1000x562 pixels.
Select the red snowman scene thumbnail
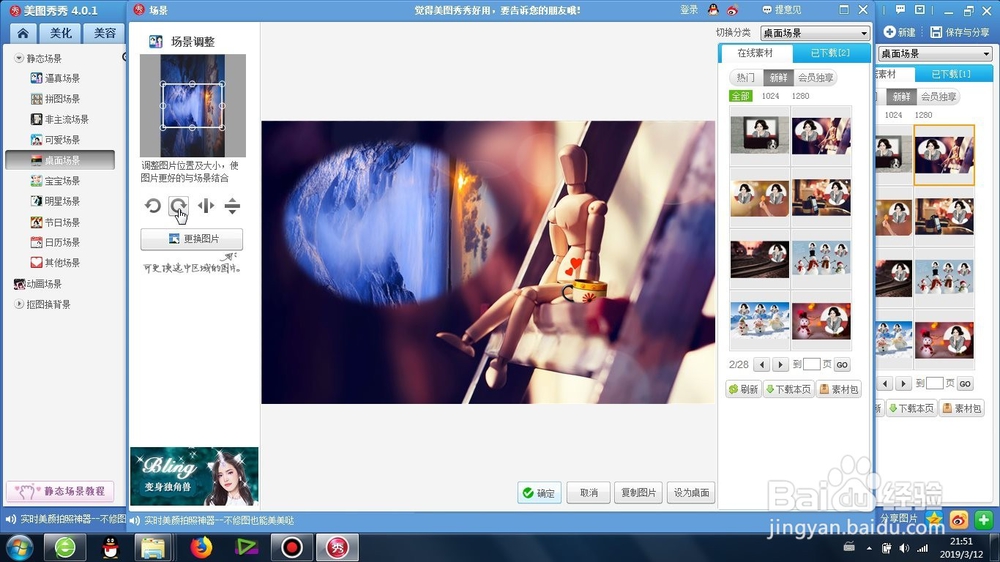coord(821,321)
